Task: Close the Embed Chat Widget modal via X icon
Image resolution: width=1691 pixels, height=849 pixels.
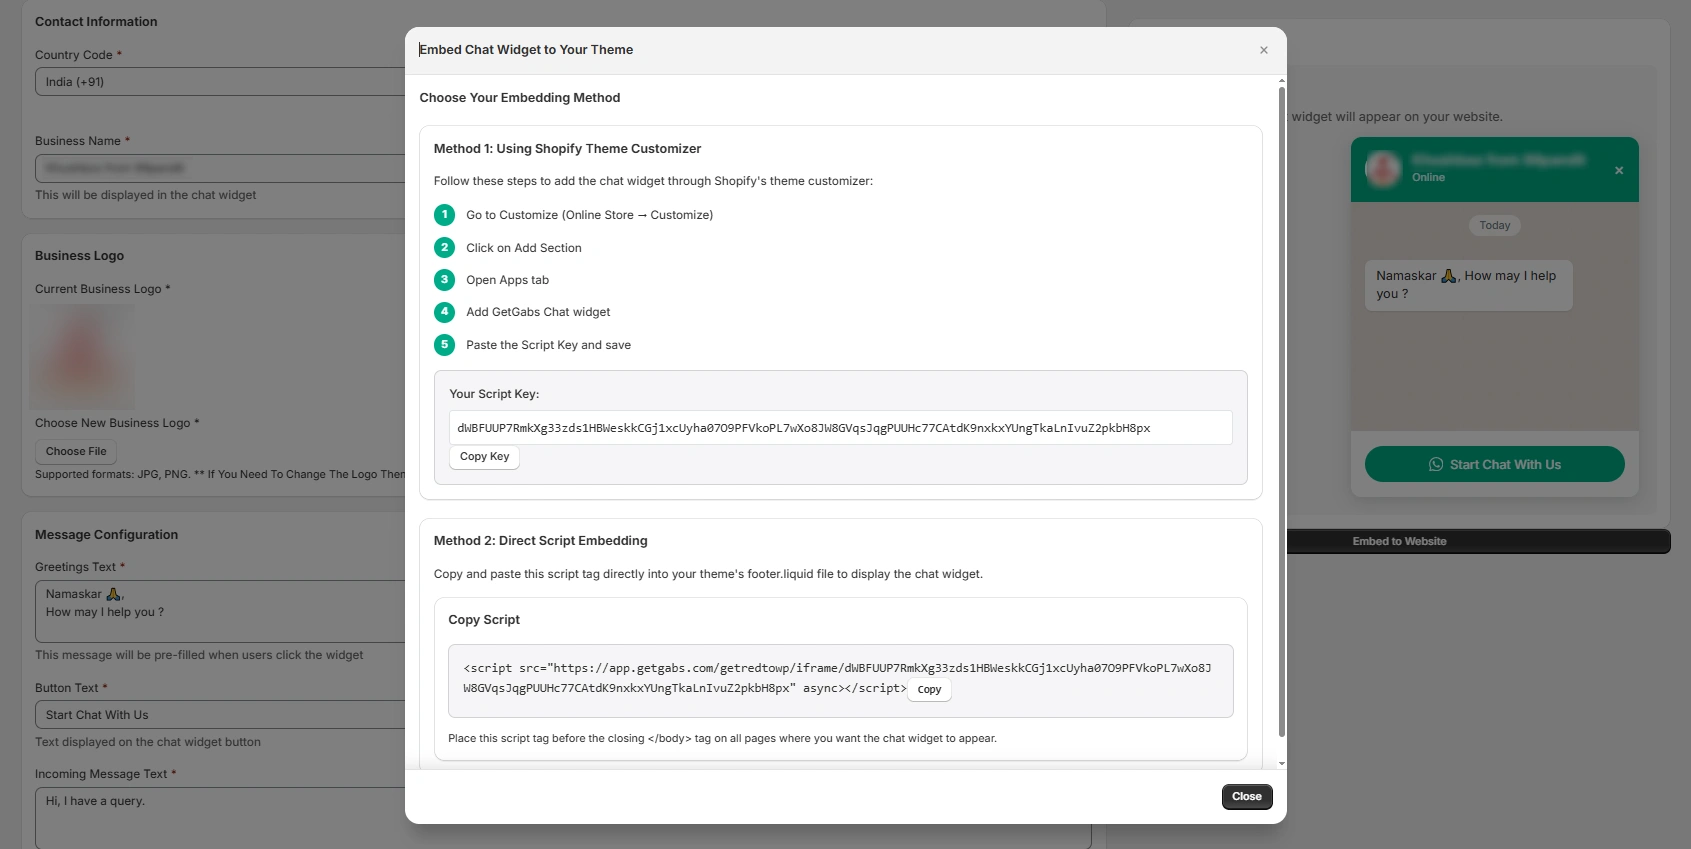Action: point(1264,50)
